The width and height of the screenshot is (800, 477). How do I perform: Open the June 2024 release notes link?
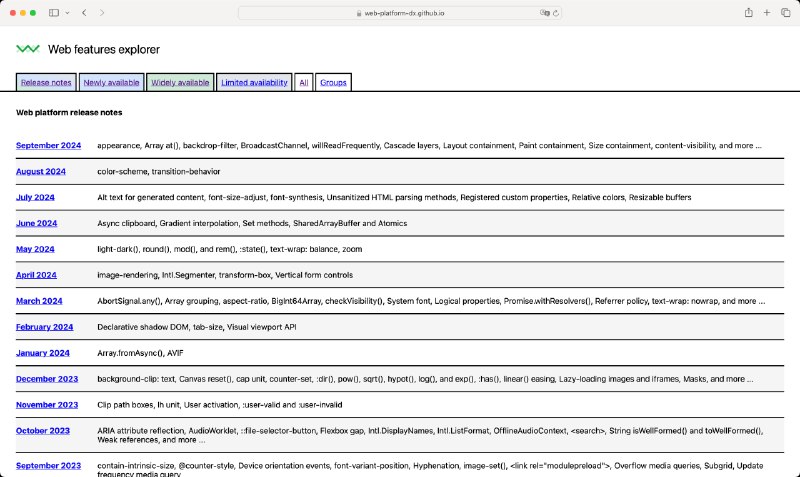(36, 223)
